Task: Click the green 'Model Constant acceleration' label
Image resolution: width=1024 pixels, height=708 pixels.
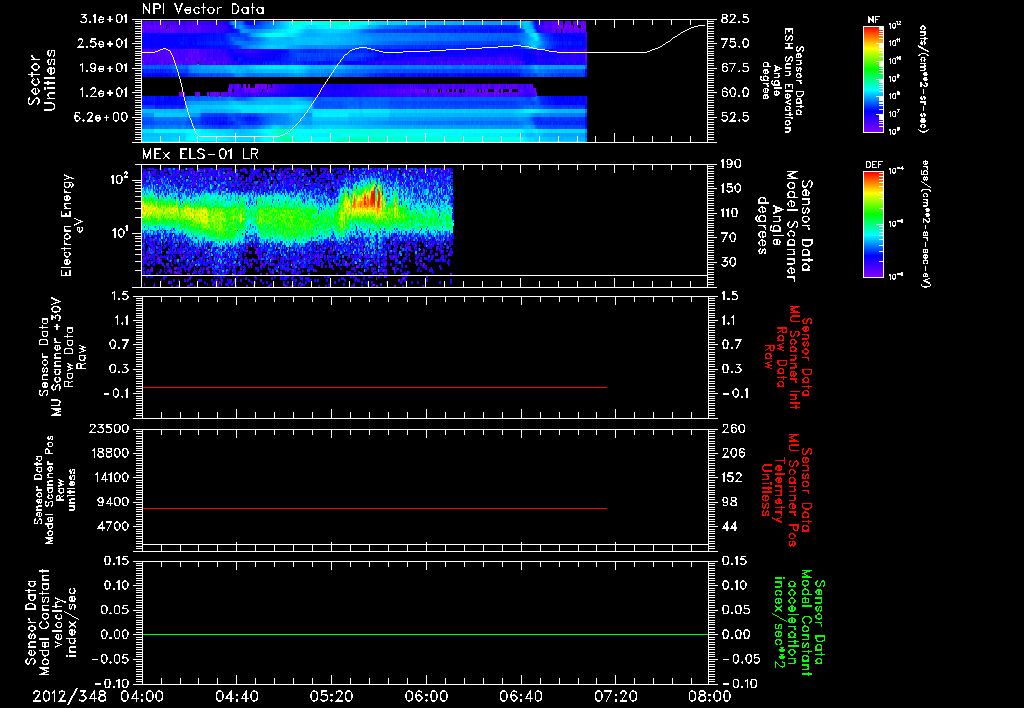Action: click(798, 624)
